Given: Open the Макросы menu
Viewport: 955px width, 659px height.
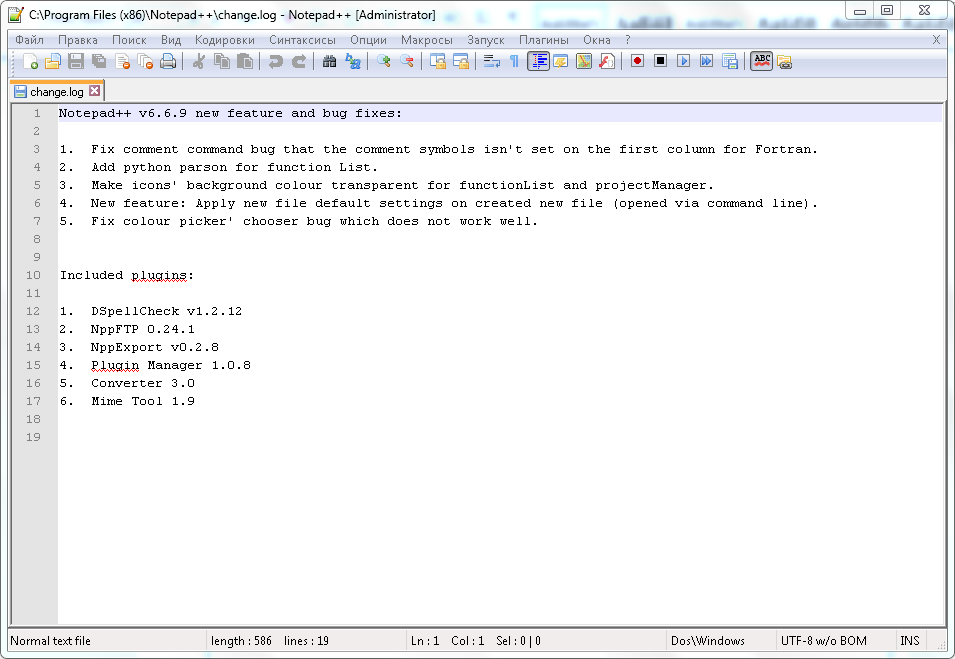Looking at the screenshot, I should pos(427,40).
